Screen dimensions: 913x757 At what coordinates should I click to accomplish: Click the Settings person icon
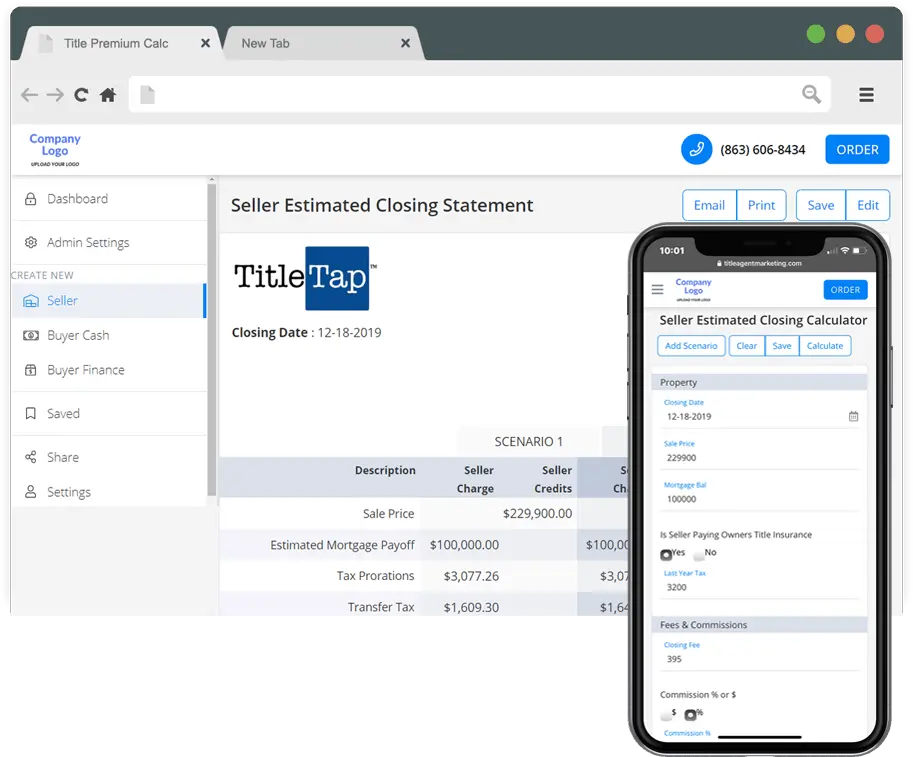pos(31,492)
